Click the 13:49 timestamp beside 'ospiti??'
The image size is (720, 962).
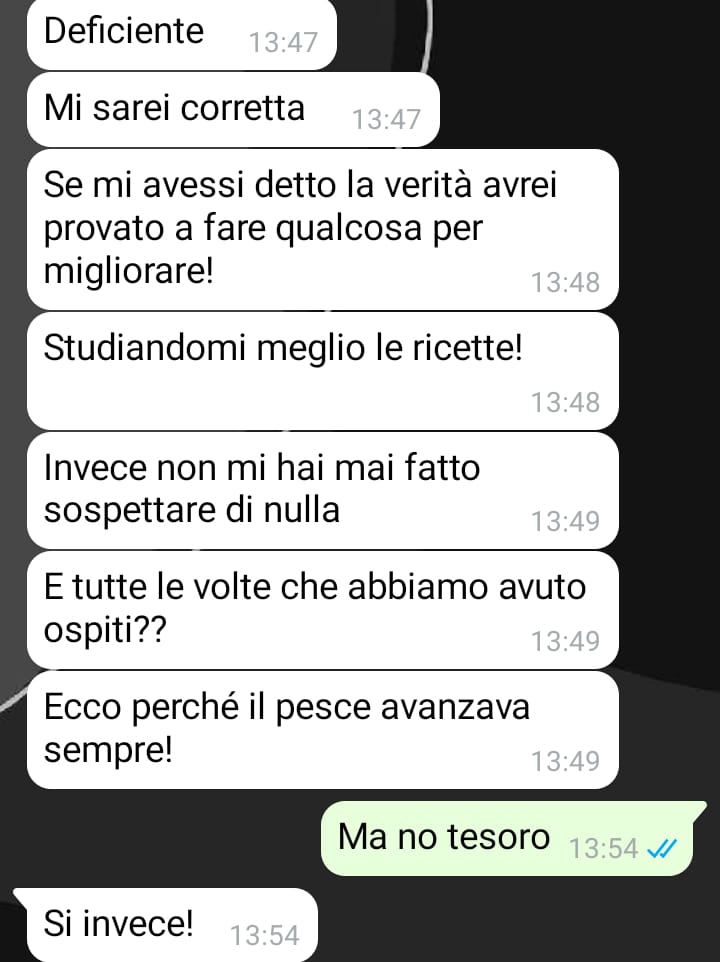click(565, 641)
